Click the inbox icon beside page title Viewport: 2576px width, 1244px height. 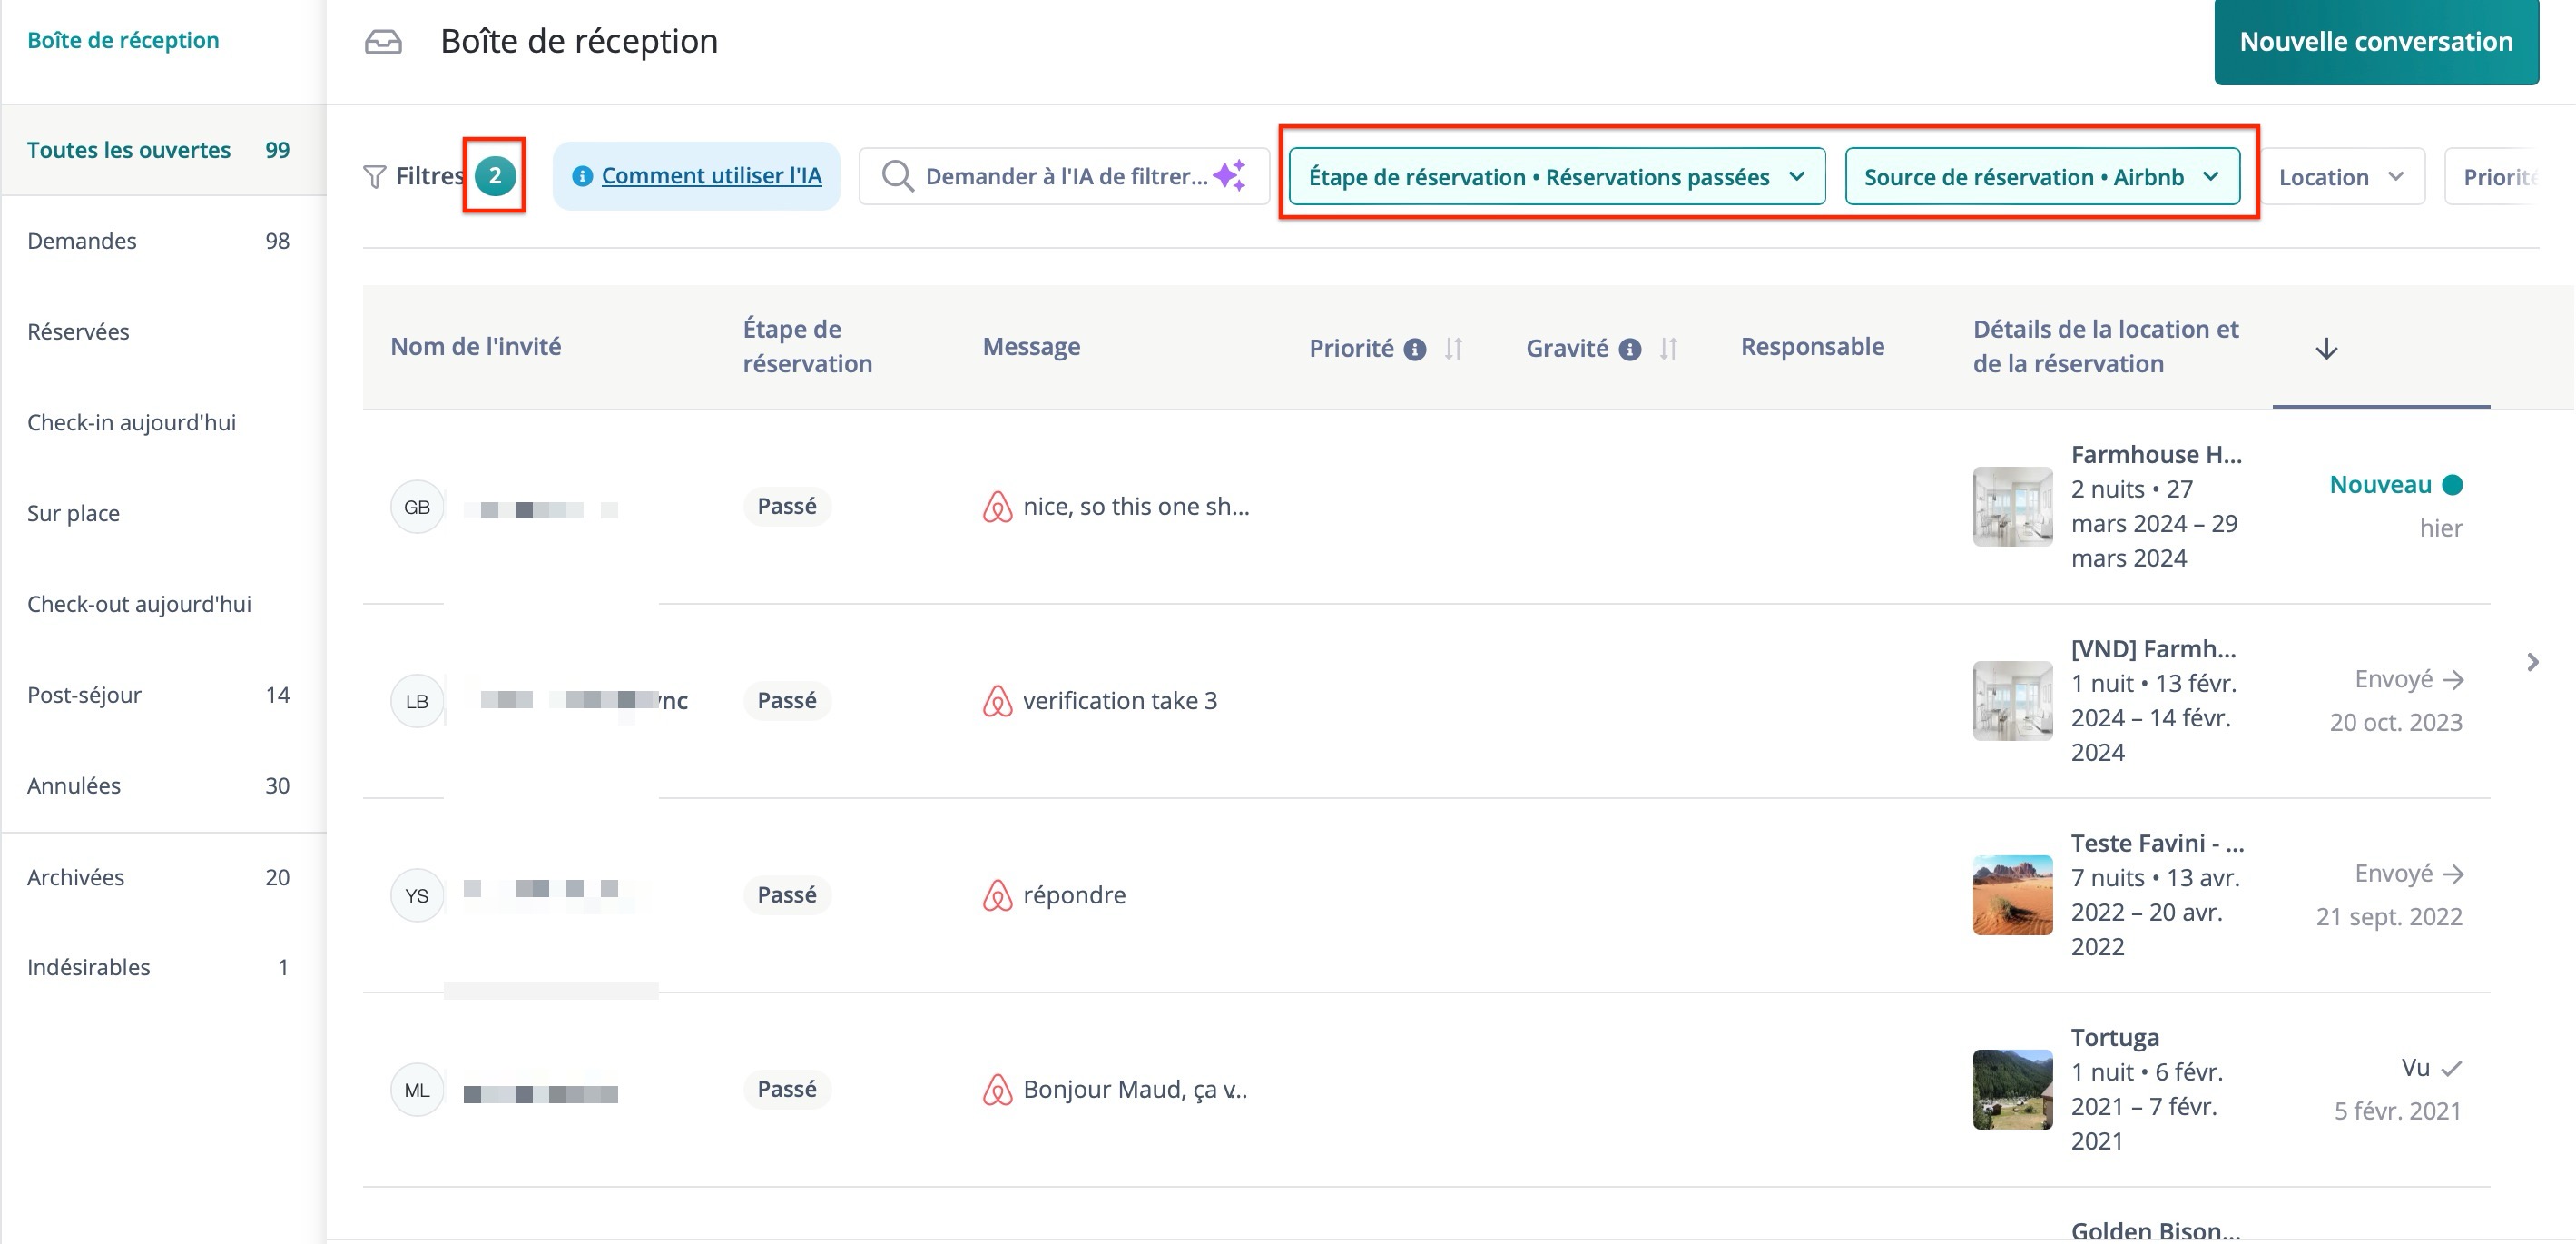click(383, 42)
